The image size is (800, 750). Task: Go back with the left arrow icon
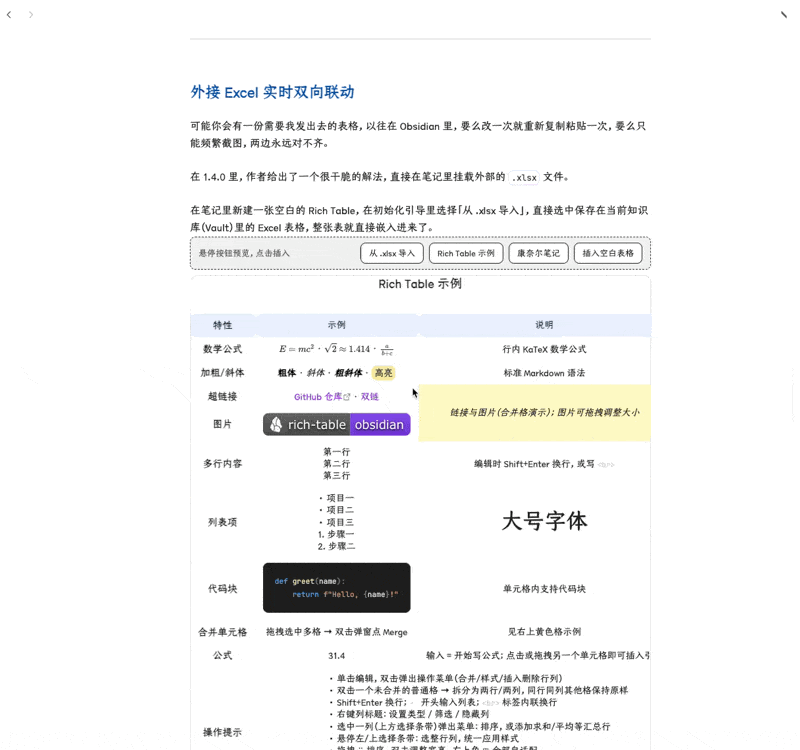pos(9,15)
